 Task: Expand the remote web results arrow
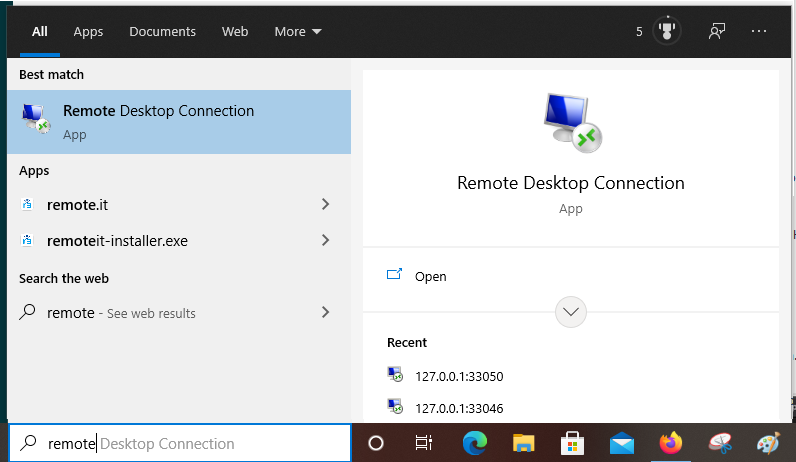(x=325, y=312)
